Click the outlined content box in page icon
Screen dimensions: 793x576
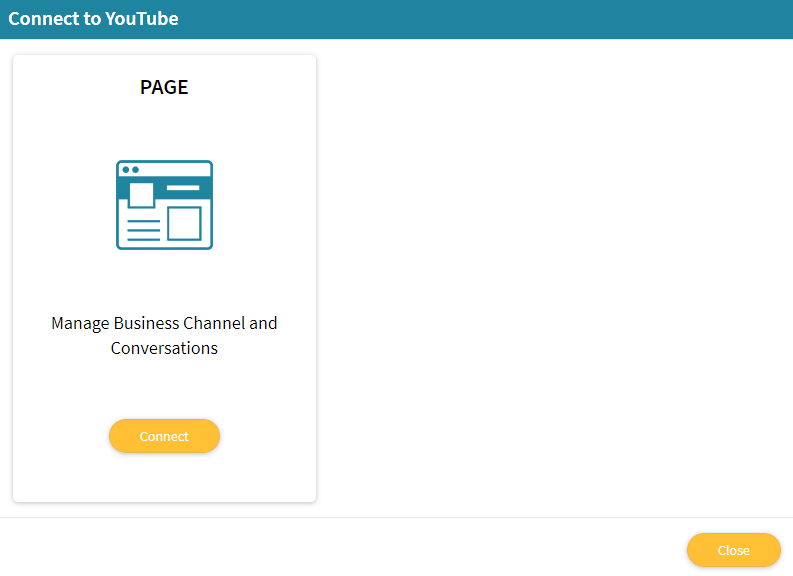point(184,223)
